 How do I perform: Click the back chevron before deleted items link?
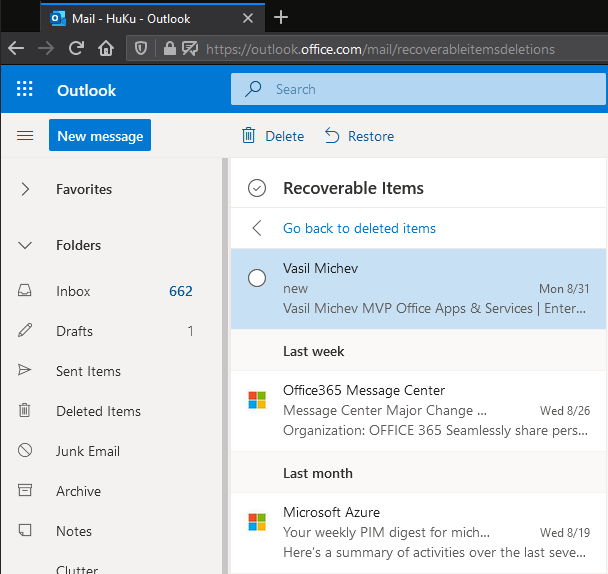coord(257,228)
